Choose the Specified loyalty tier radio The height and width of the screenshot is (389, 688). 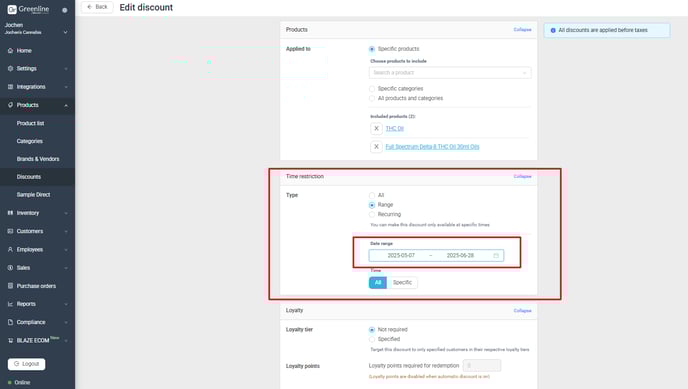point(372,339)
